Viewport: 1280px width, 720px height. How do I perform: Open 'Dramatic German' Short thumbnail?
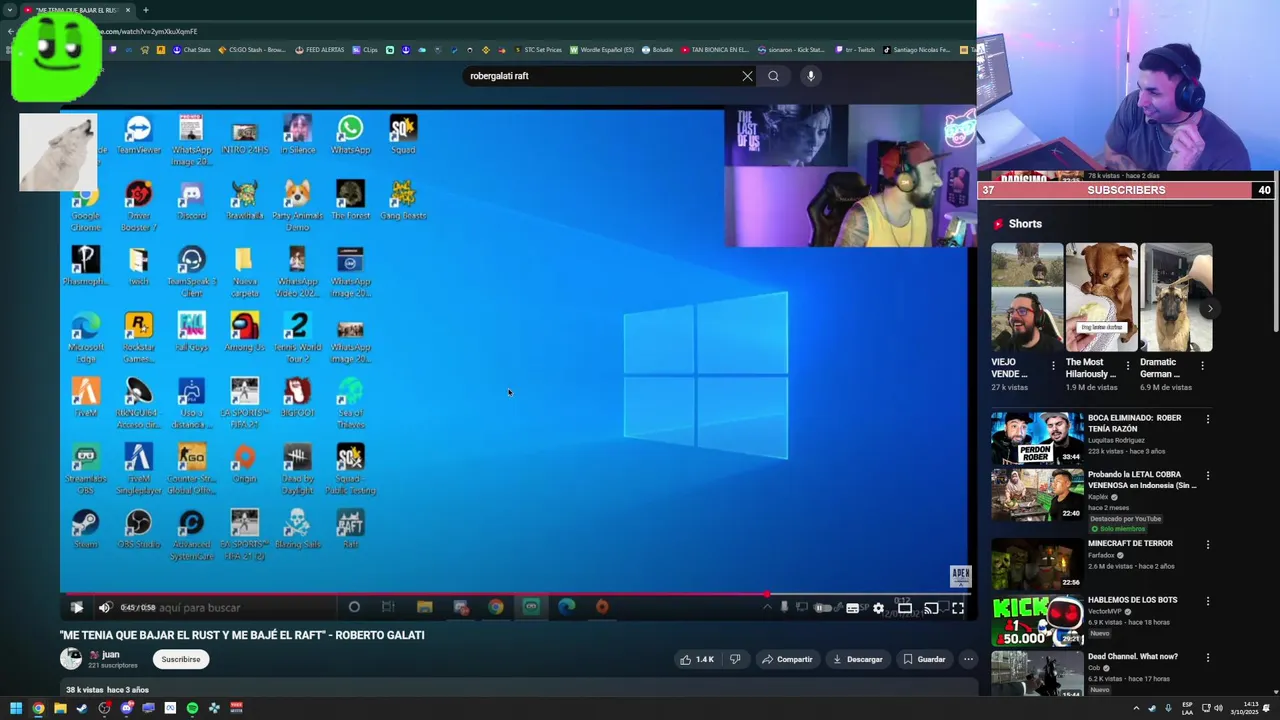(x=1176, y=297)
